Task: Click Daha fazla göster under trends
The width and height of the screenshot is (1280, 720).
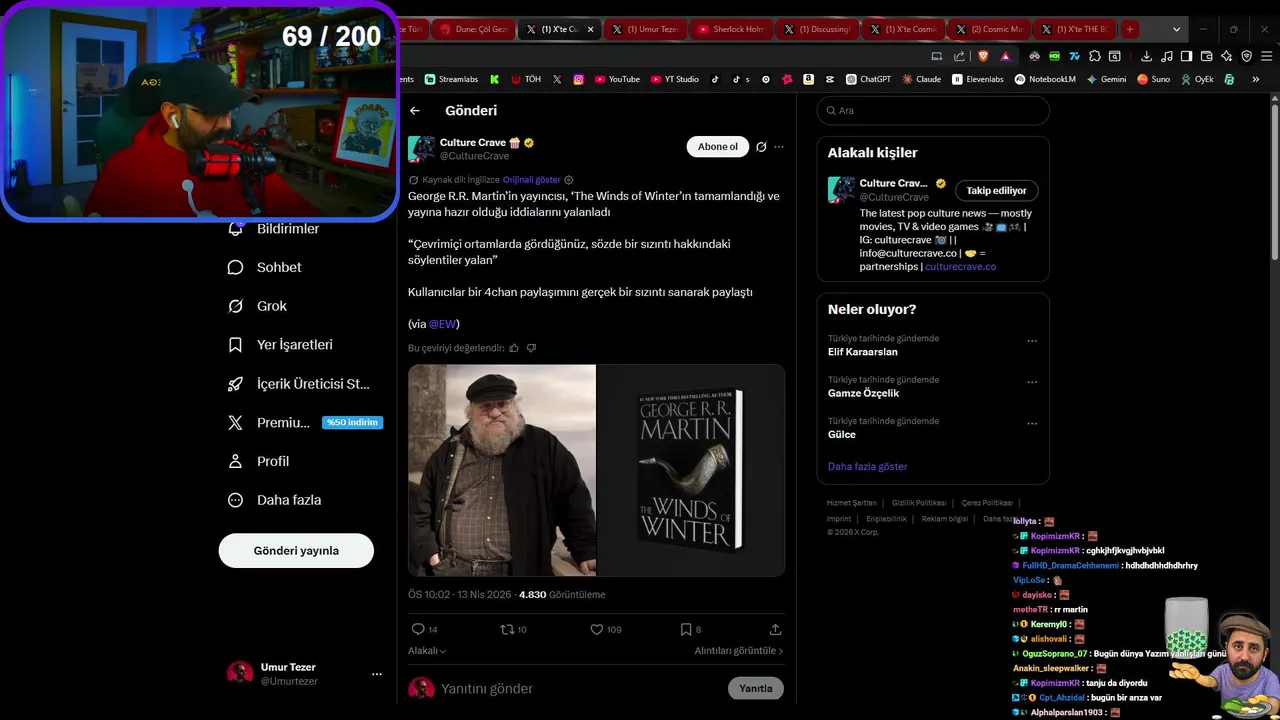Action: coord(867,467)
